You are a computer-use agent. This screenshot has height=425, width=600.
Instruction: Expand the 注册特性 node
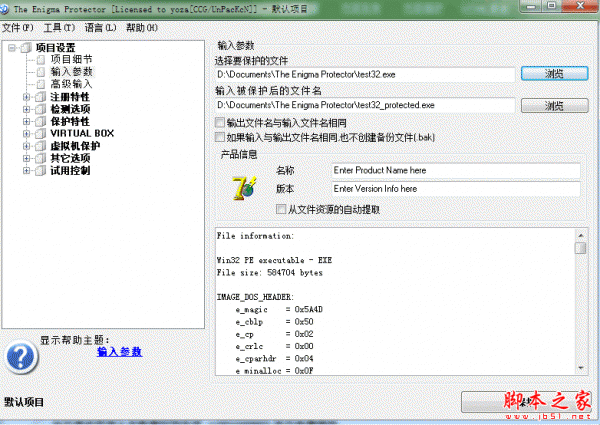26,97
